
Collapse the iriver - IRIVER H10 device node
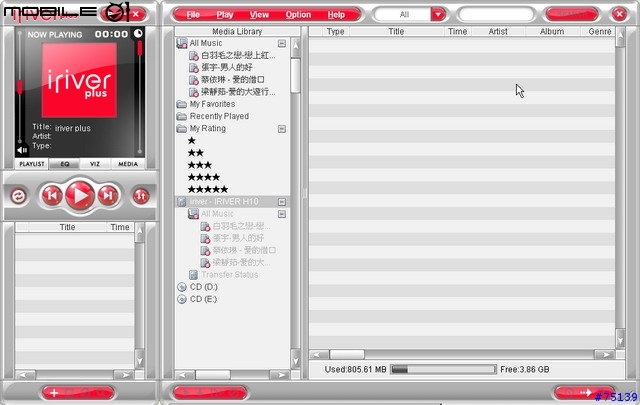coord(282,202)
